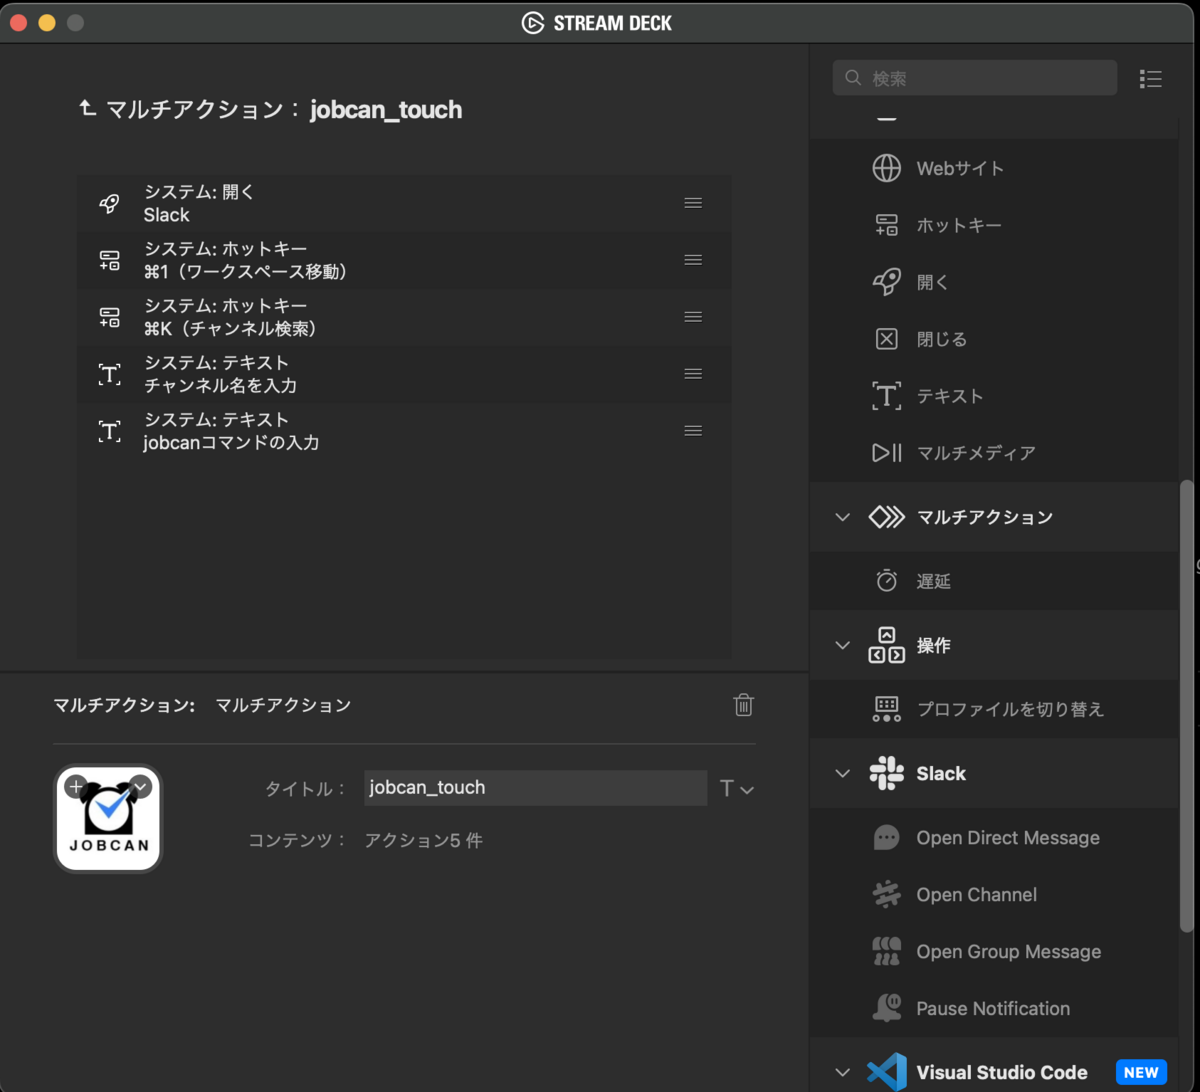Viewport: 1200px width, 1092px height.
Task: Go back using the arrow beside マルチアクション title
Action: (x=87, y=108)
